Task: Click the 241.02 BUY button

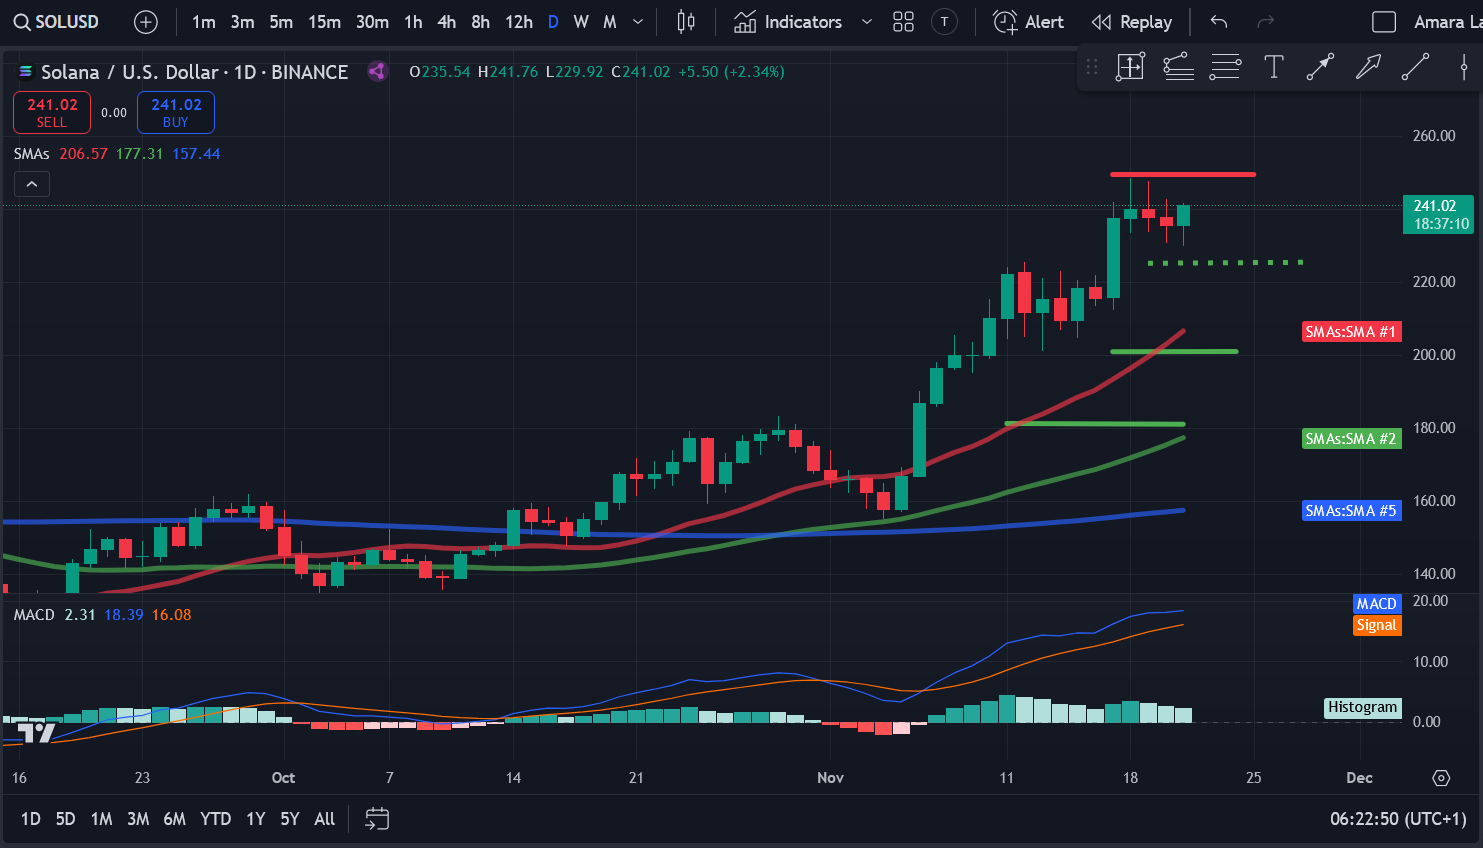Action: point(176,112)
